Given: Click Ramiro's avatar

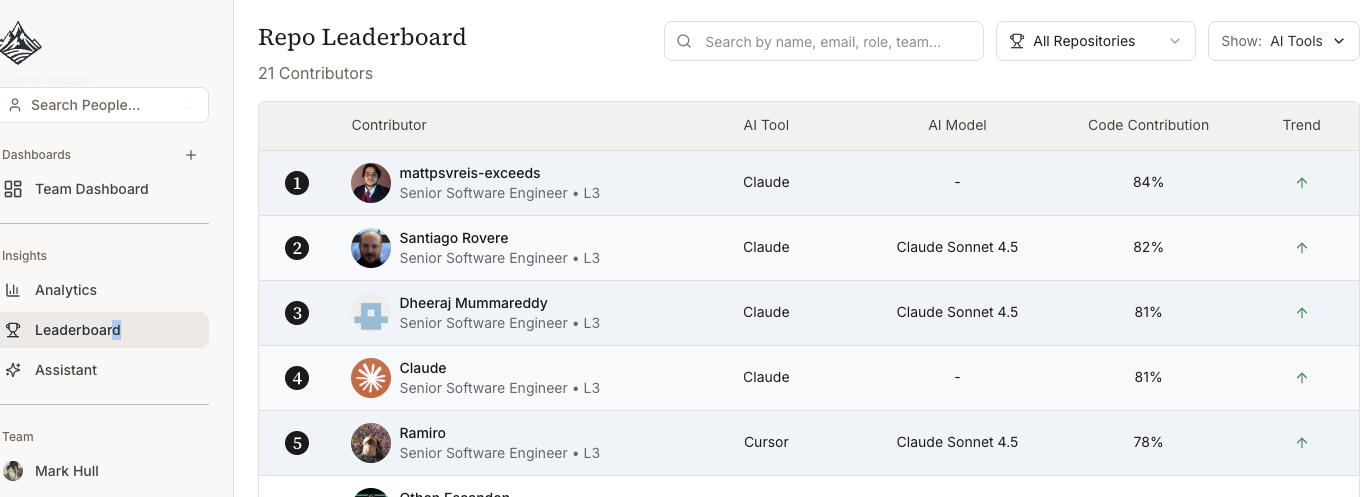Looking at the screenshot, I should tap(371, 443).
